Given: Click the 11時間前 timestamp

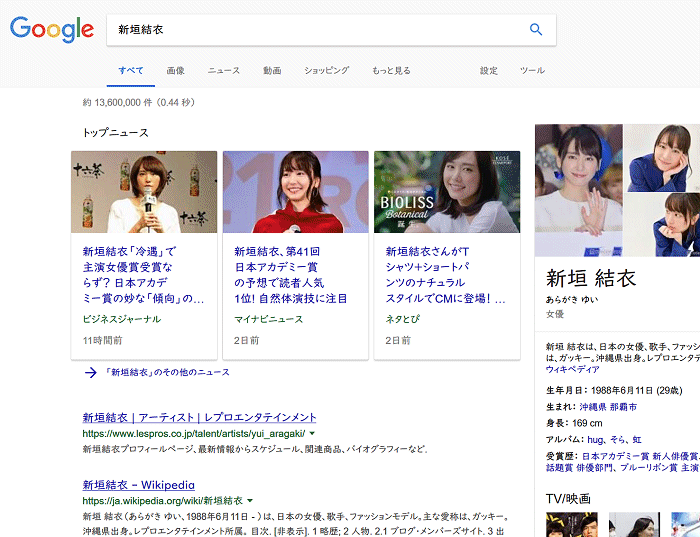Looking at the screenshot, I should click(102, 341).
